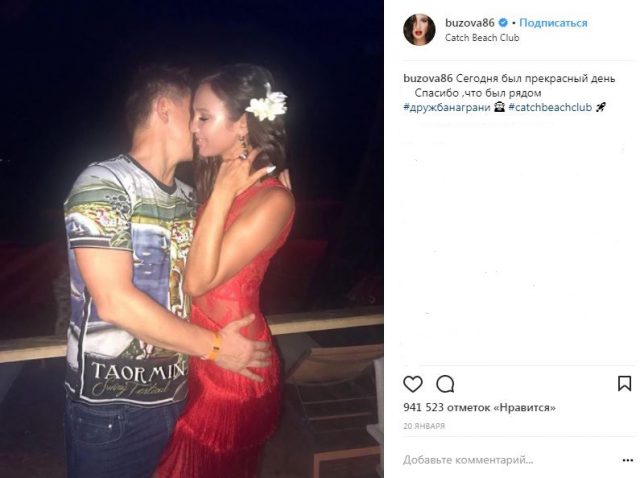Save post with bookmark icon
The image size is (640, 478).
[624, 384]
